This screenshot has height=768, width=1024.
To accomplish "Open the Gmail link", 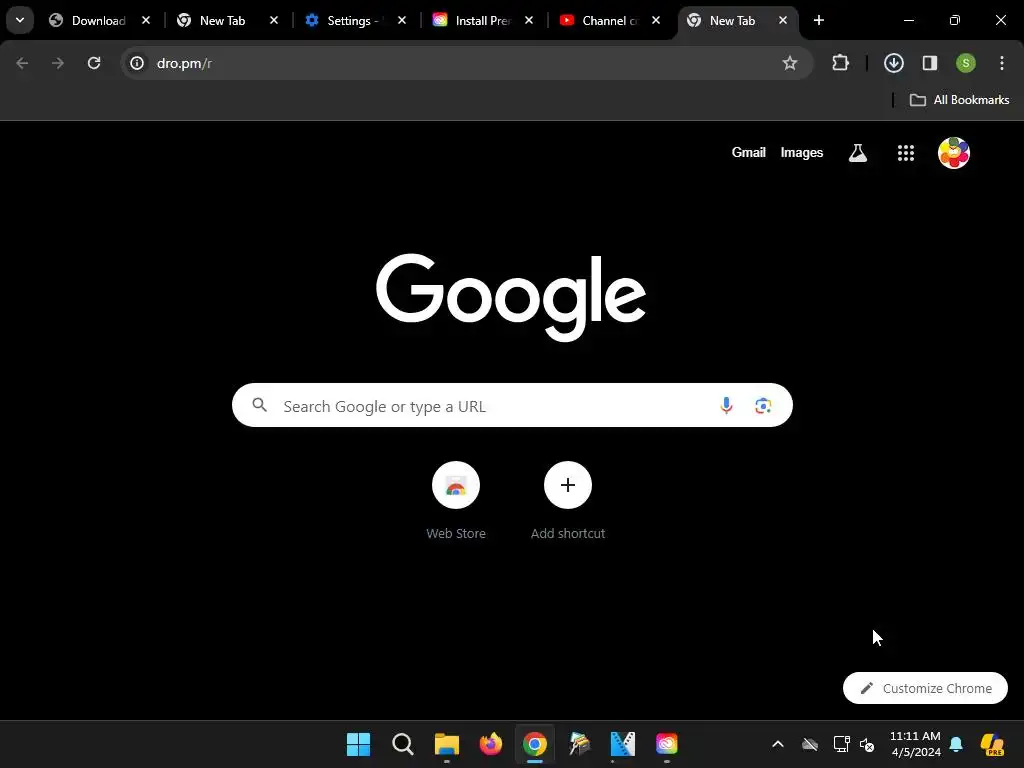I will tap(748, 153).
